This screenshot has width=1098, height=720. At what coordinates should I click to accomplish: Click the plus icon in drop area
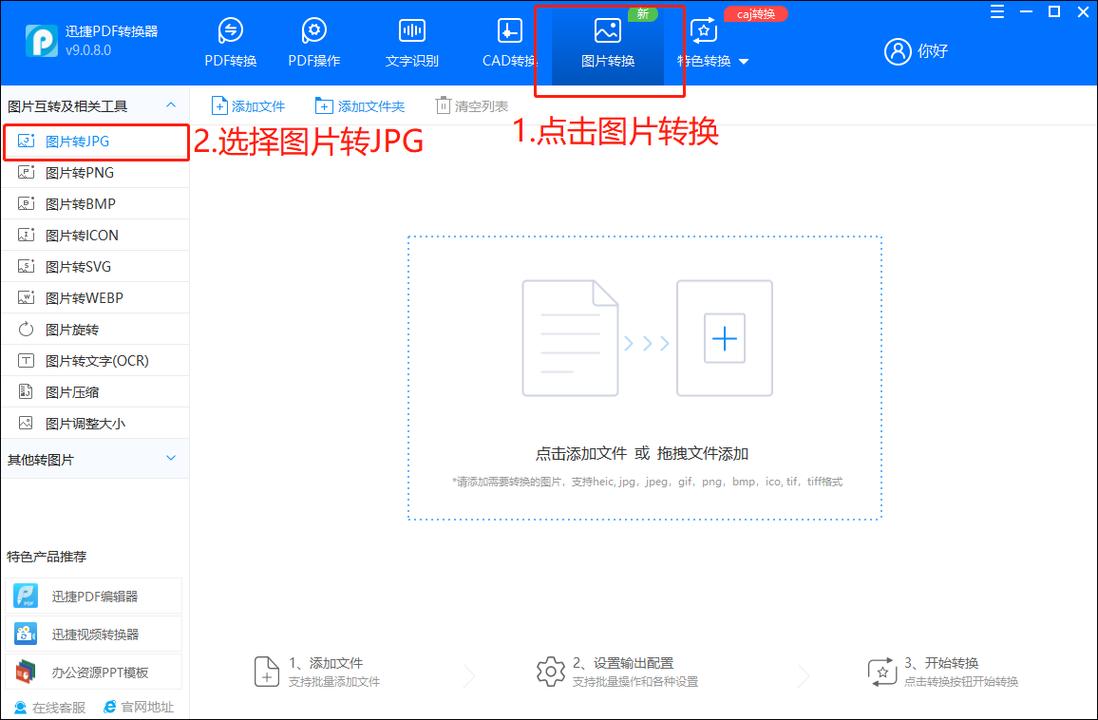724,339
